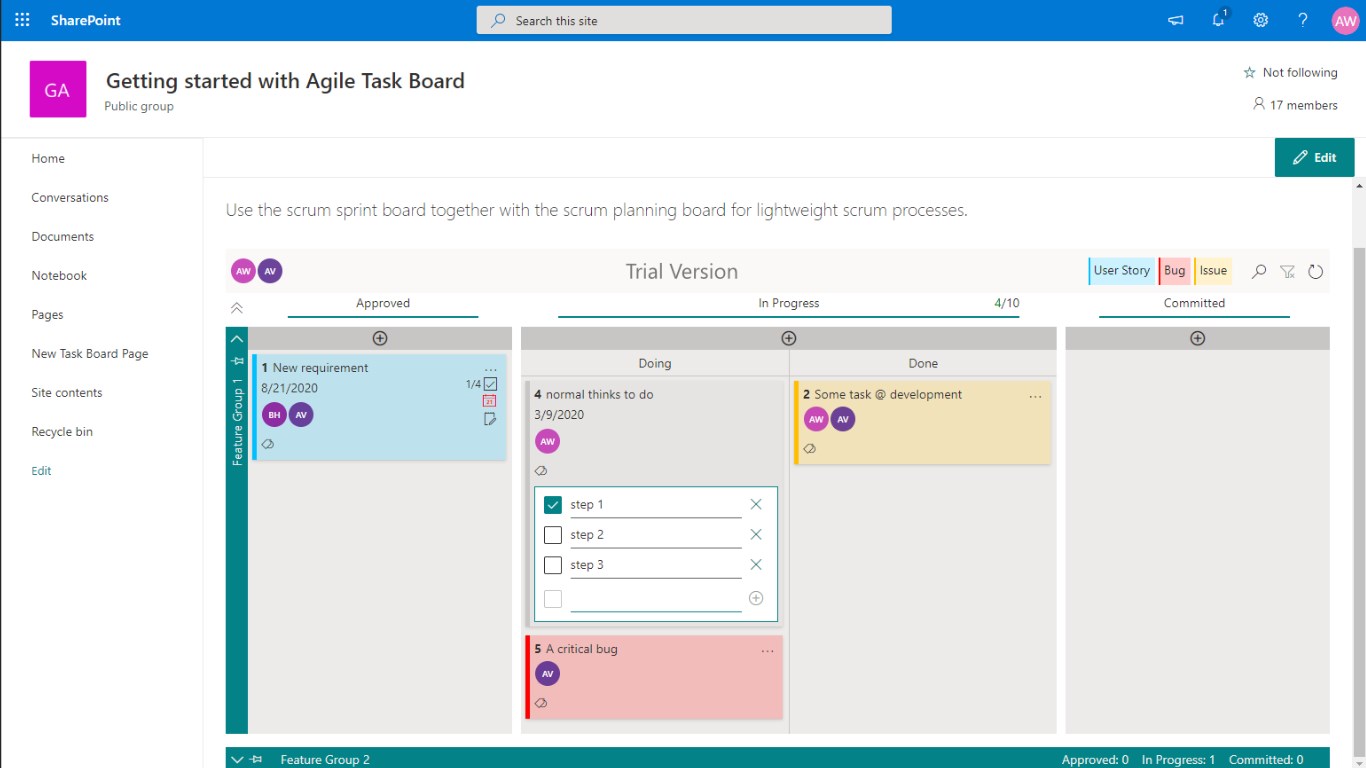1366x768 pixels.
Task: Check the step 2 checkbox
Action: pos(553,535)
